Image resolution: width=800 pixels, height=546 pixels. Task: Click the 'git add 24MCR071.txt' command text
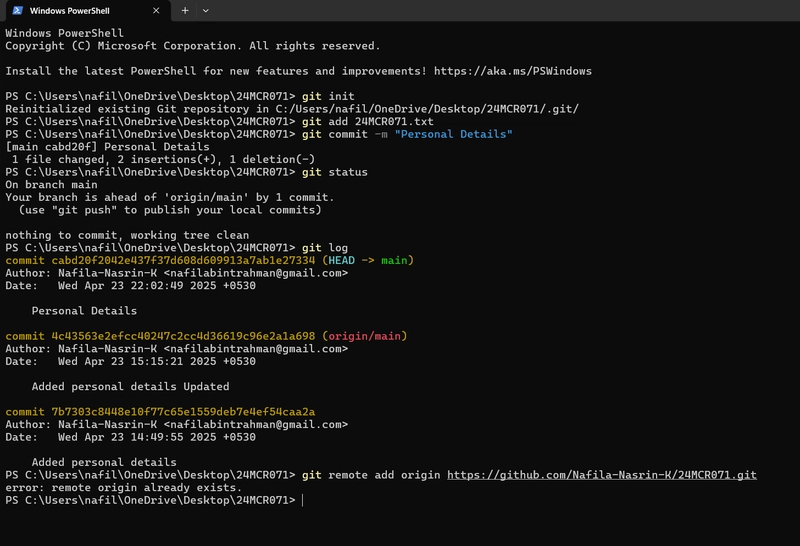pyautogui.click(x=367, y=121)
